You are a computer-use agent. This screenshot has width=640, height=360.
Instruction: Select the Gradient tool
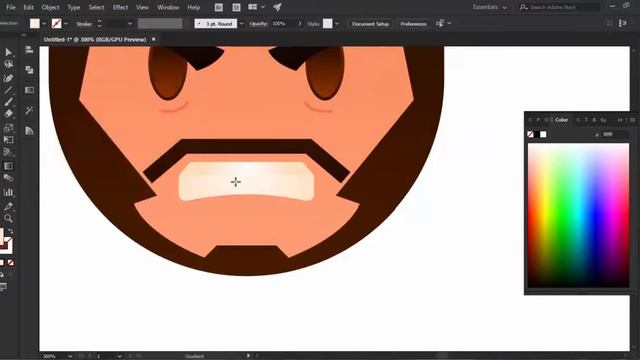pyautogui.click(x=8, y=166)
